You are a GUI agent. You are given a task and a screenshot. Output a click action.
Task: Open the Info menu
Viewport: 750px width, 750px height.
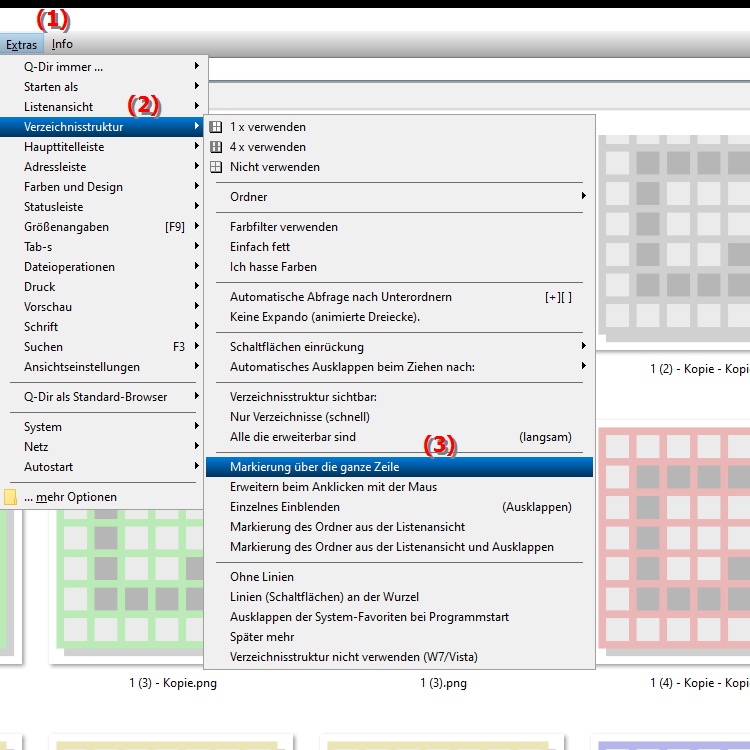(62, 44)
